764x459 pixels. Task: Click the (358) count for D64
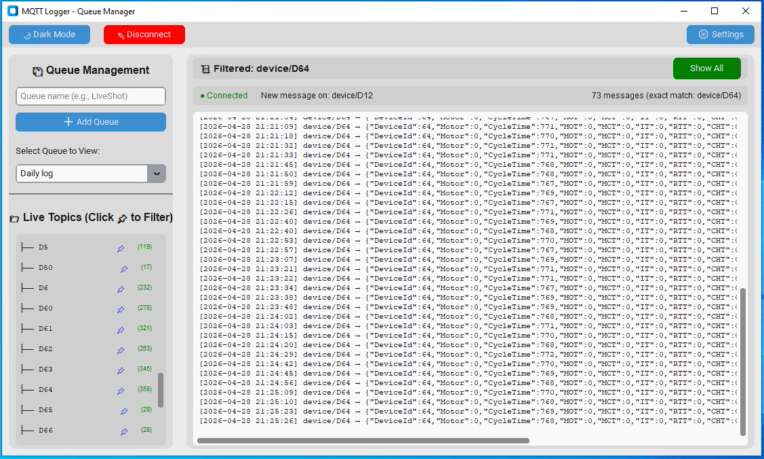tap(145, 389)
